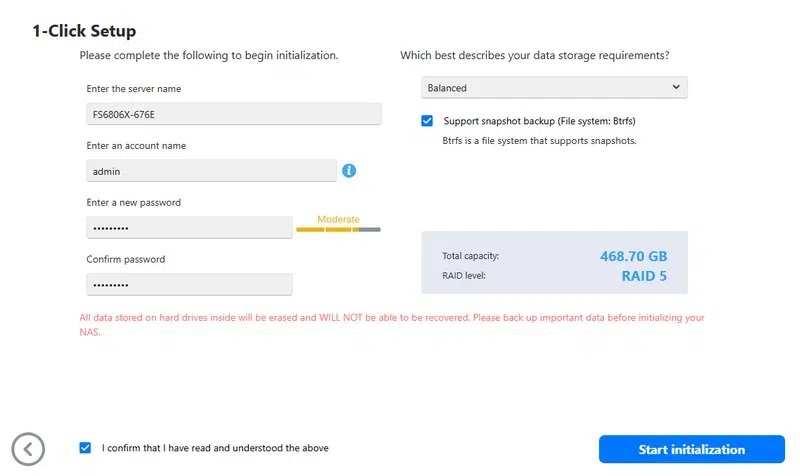Focus the account name field containing admin

(212, 171)
